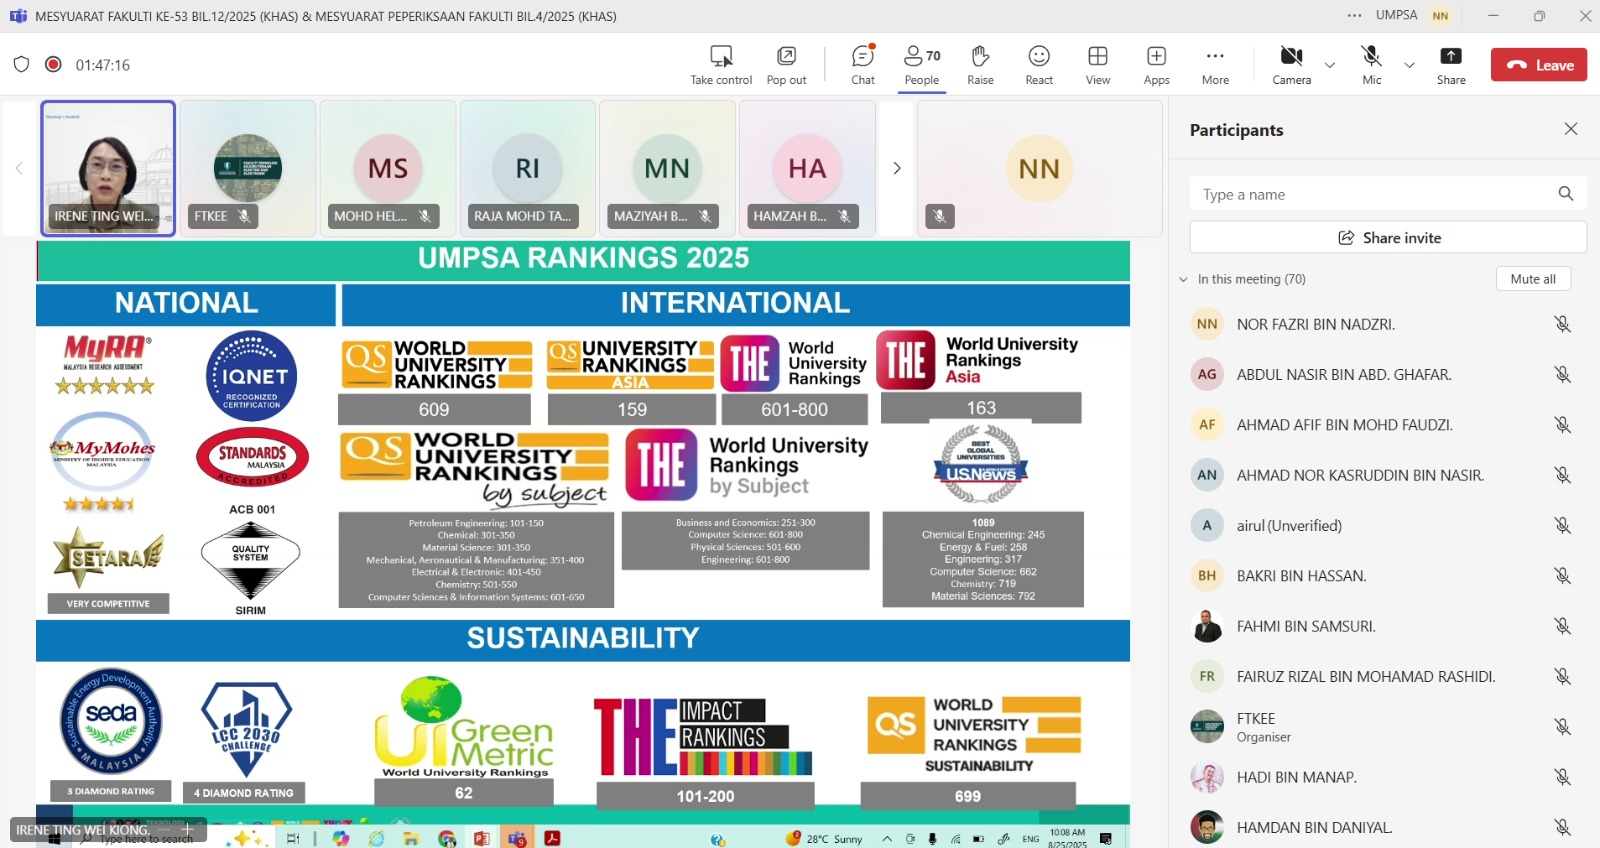The height and width of the screenshot is (848, 1600).
Task: Click the Share invite button
Action: pos(1388,238)
